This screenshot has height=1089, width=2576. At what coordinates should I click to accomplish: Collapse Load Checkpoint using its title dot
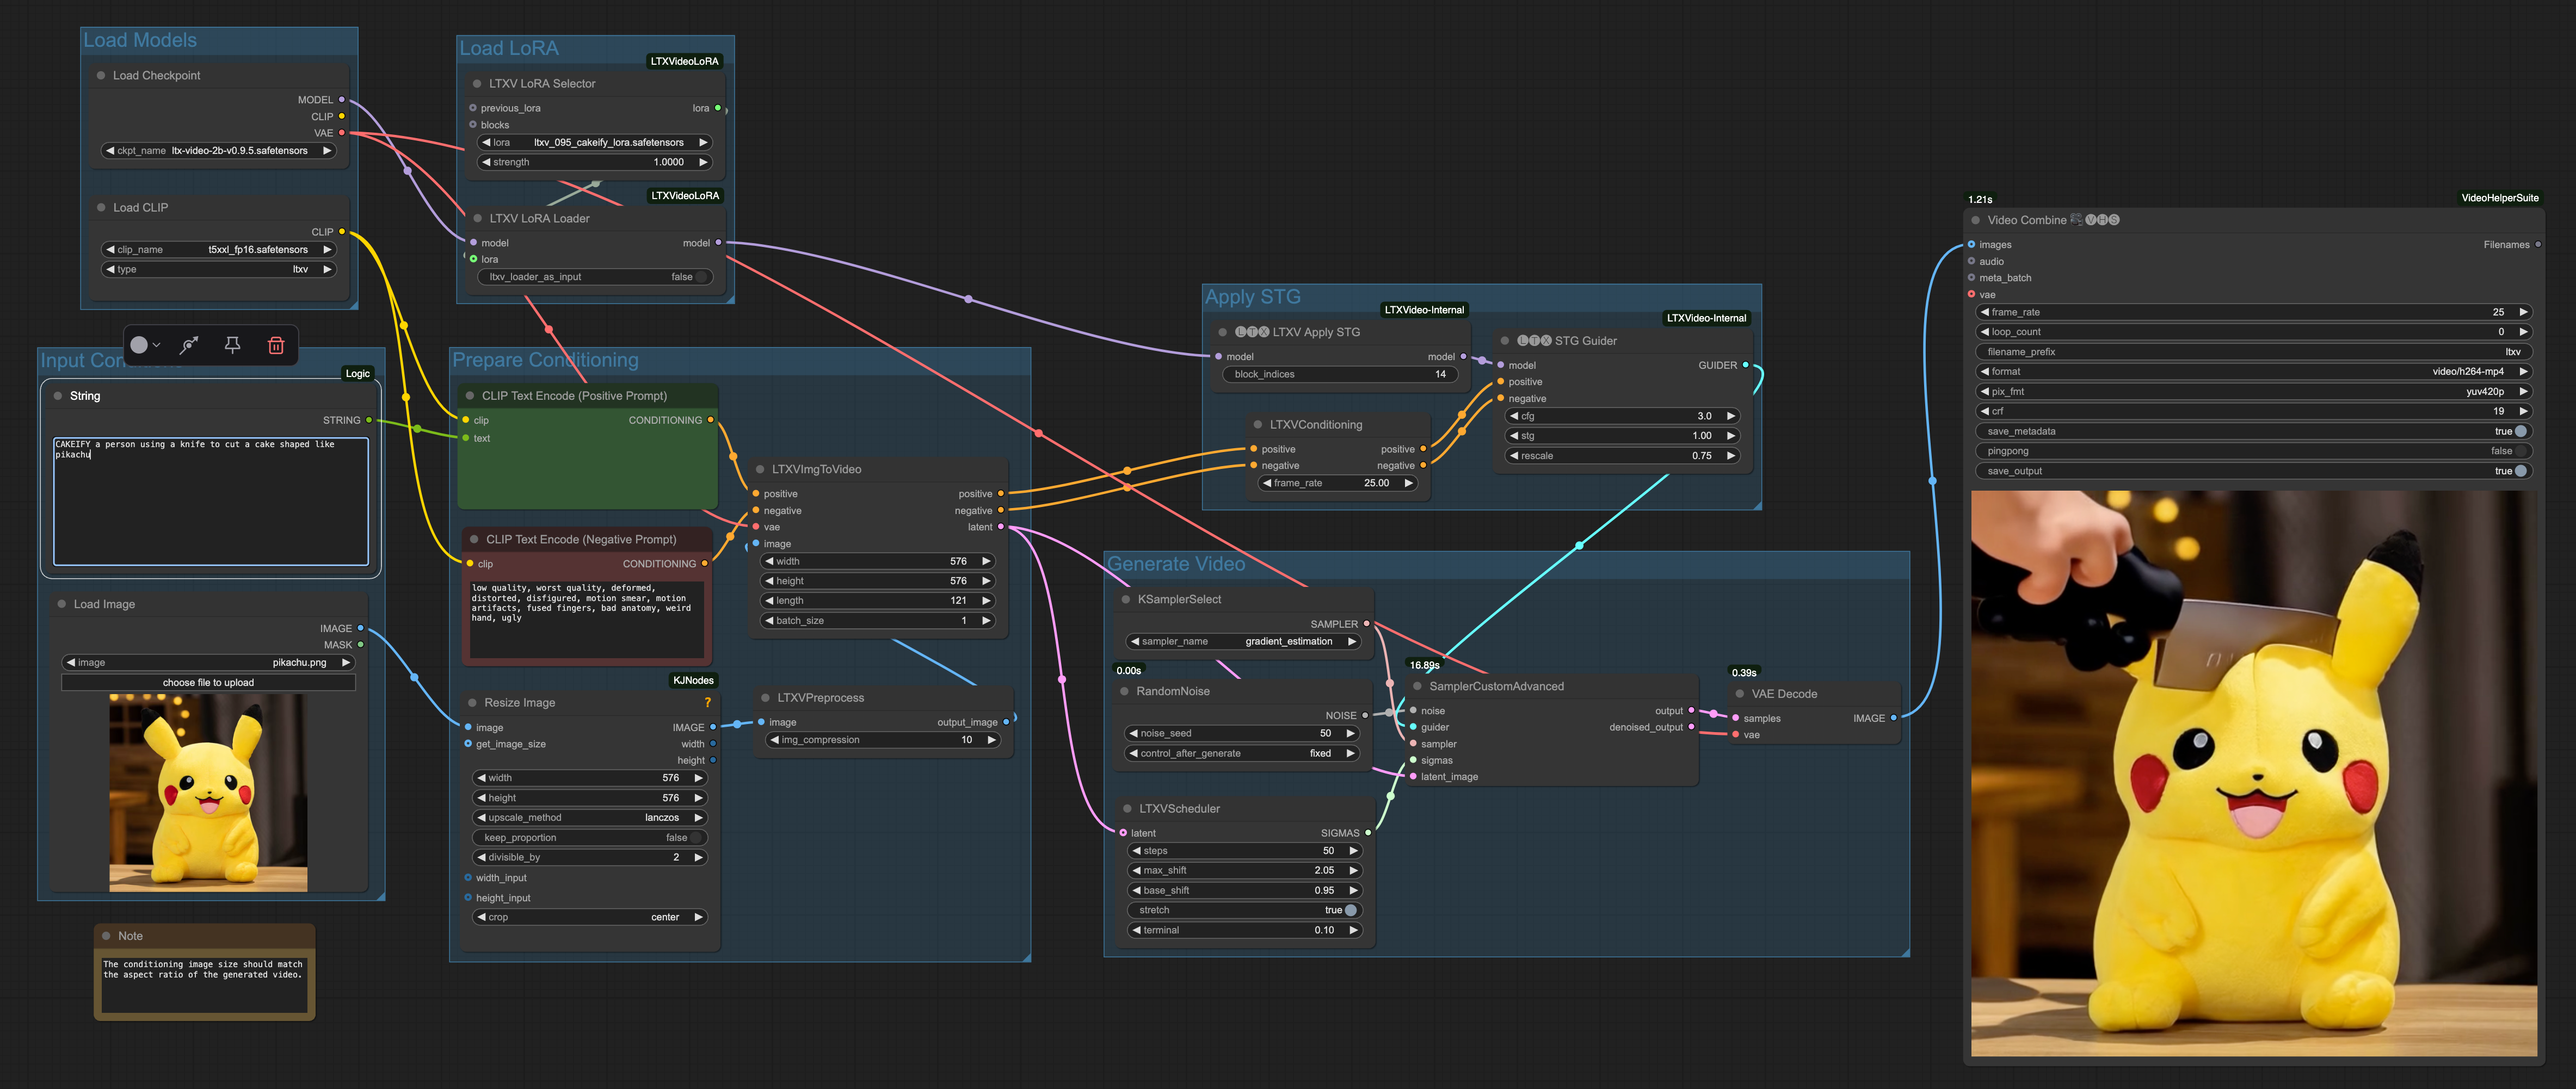click(100, 75)
